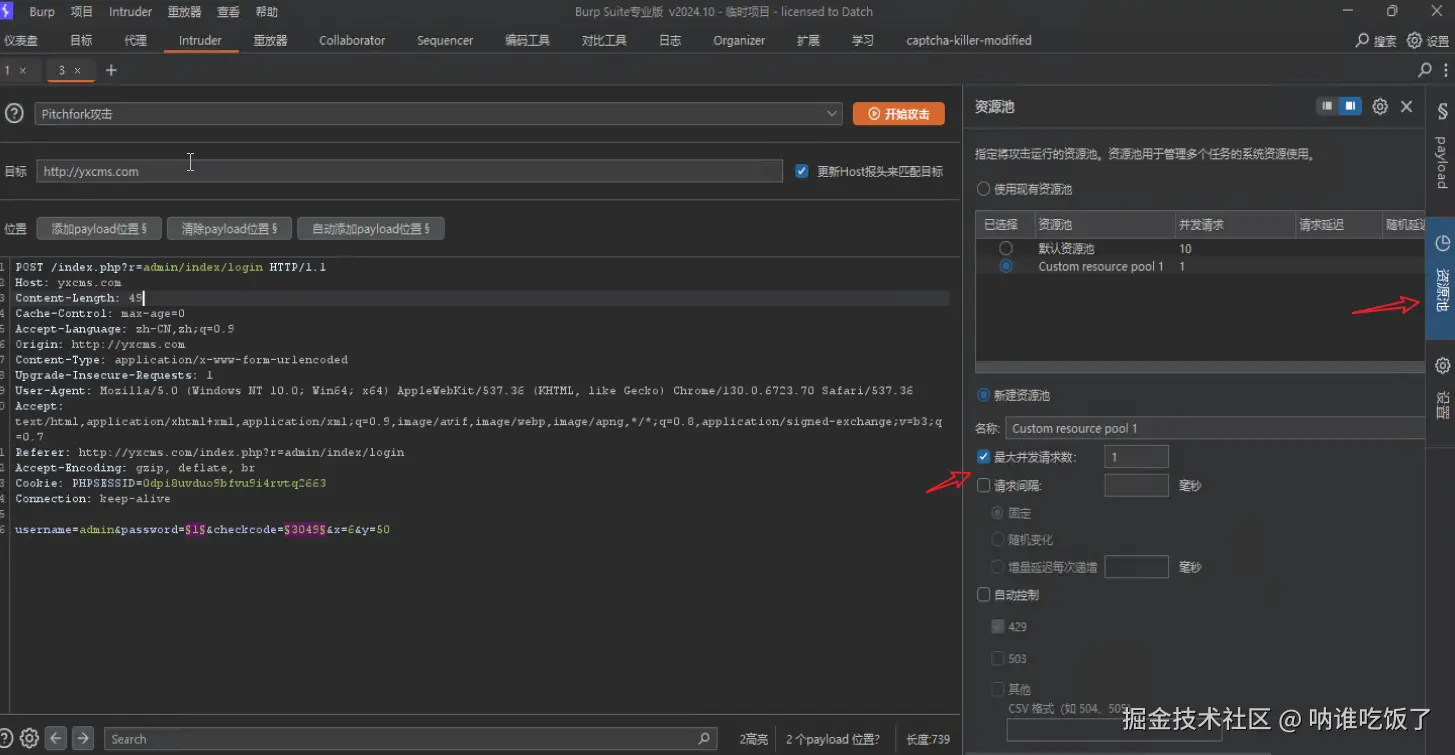Viewport: 1455px width, 755px height.
Task: Enable the 请求间隔 checkbox
Action: point(984,486)
